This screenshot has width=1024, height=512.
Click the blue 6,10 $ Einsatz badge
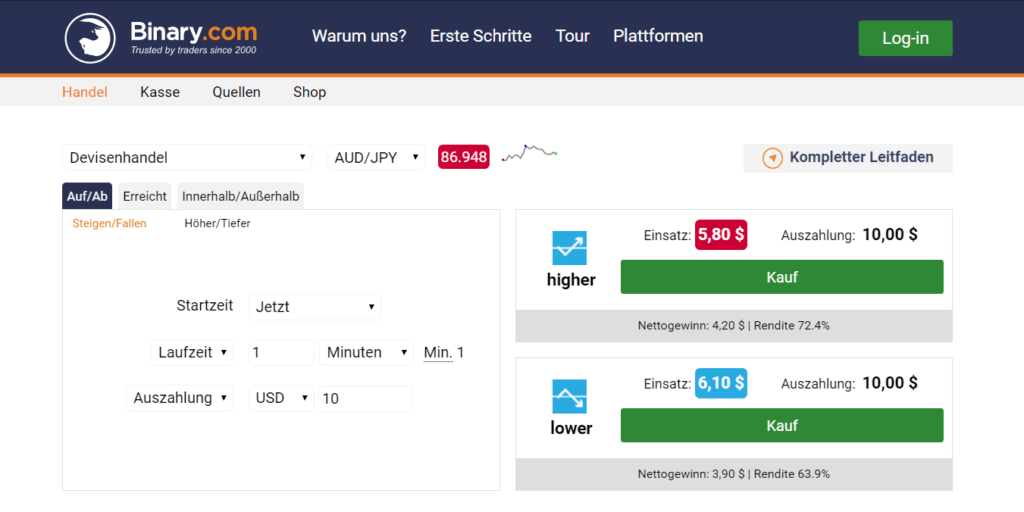pyautogui.click(x=721, y=383)
